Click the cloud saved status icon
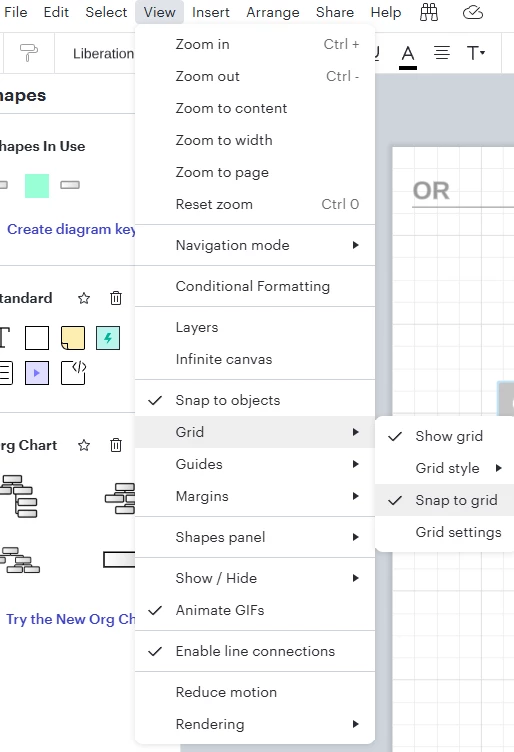Screen dimensions: 514x752 click(x=472, y=12)
